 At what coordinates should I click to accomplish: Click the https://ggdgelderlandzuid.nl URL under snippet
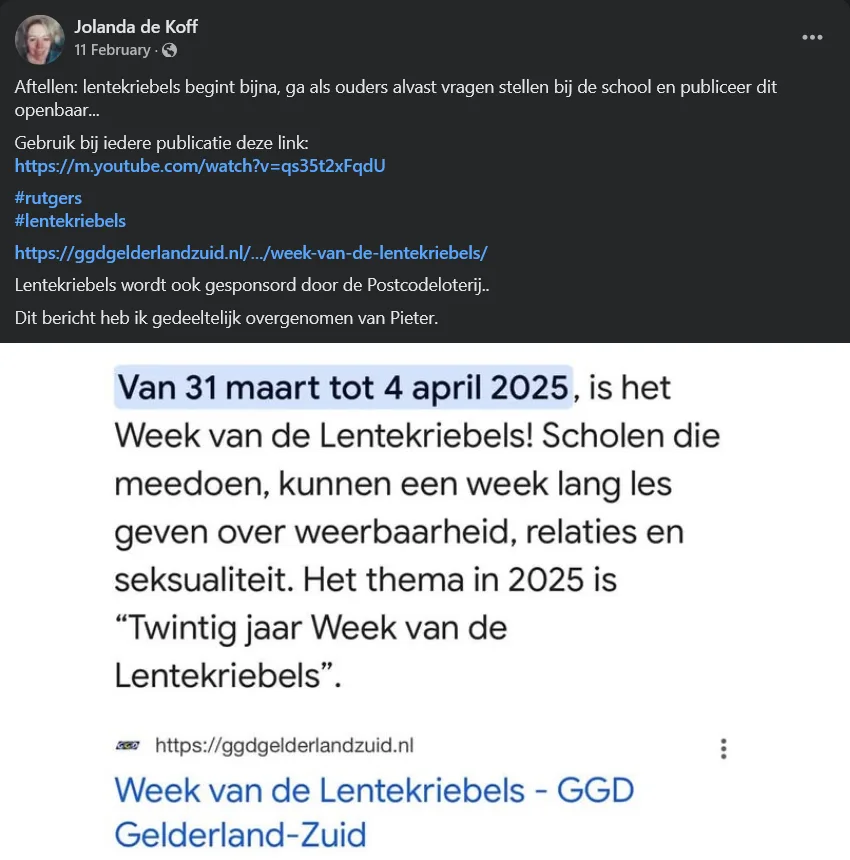tap(285, 745)
